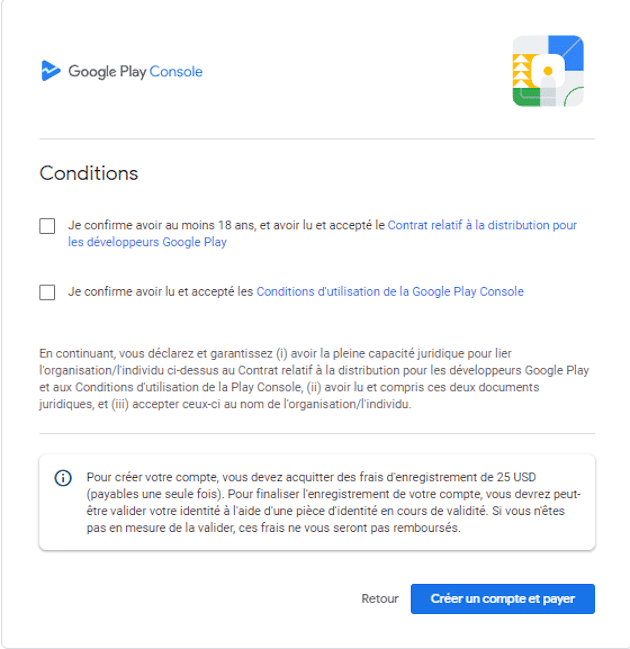Screen dimensions: 630x649
Task: Check the 18 years age confirmation box
Action: click(47, 226)
